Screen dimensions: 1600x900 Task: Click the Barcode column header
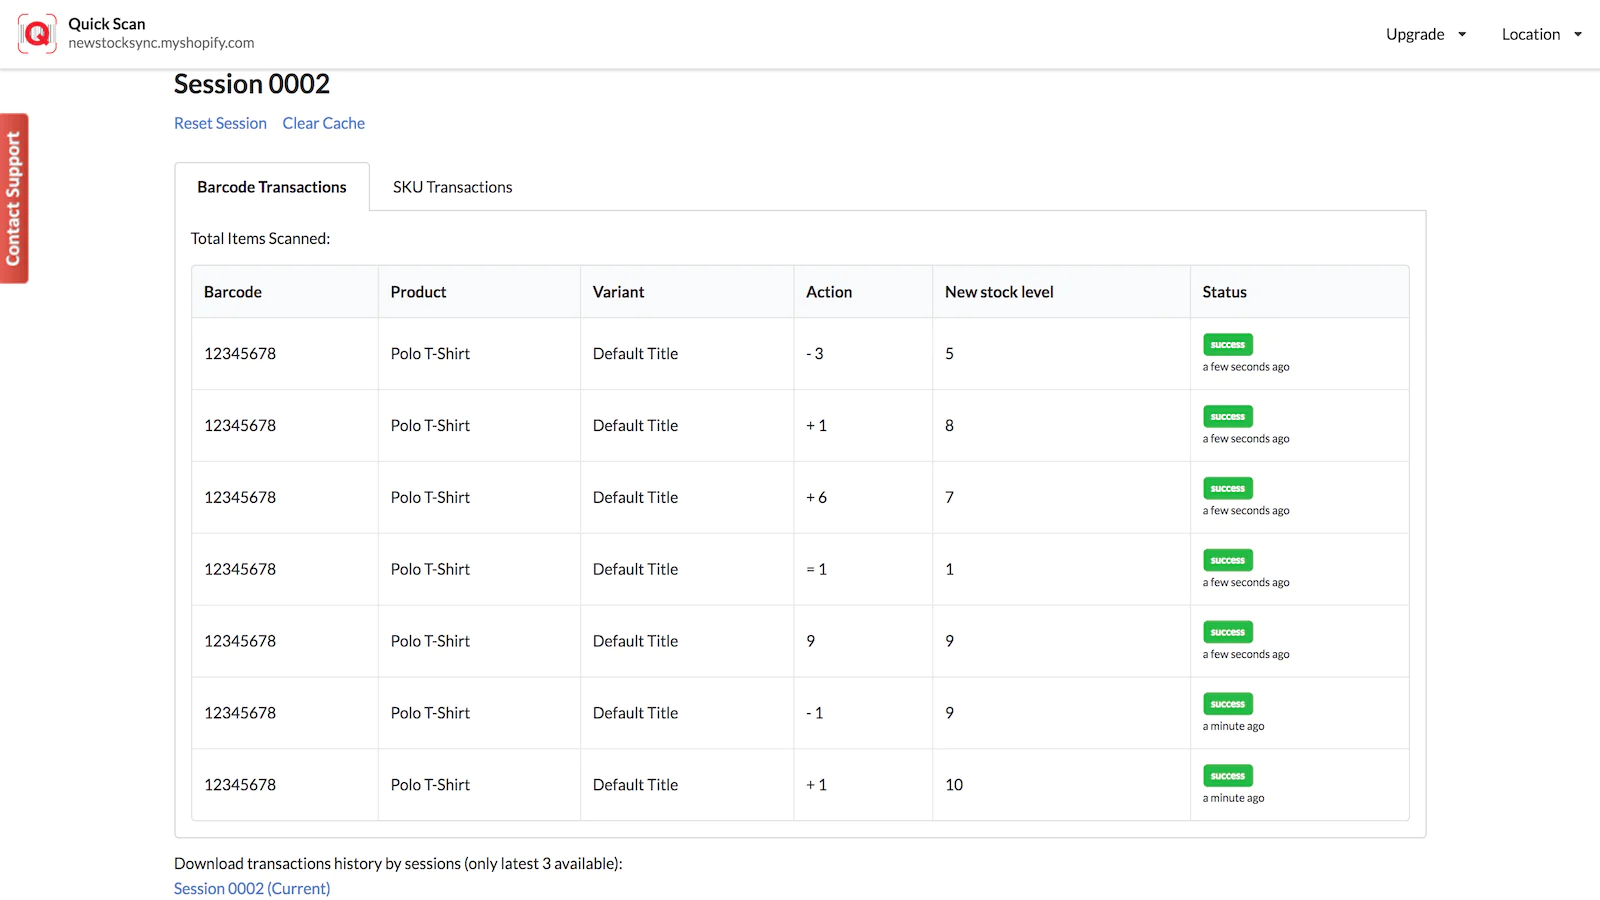pyautogui.click(x=233, y=292)
